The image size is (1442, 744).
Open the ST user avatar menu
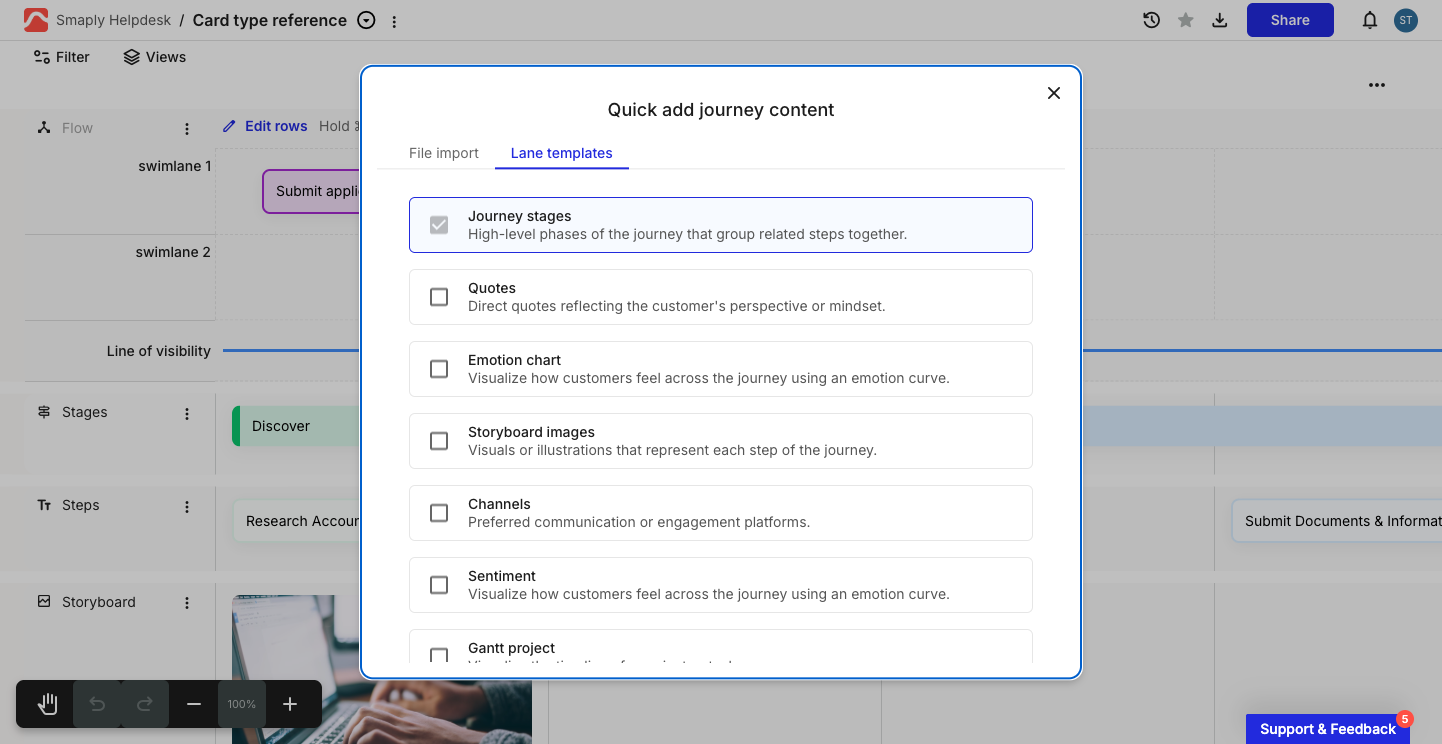(x=1406, y=20)
